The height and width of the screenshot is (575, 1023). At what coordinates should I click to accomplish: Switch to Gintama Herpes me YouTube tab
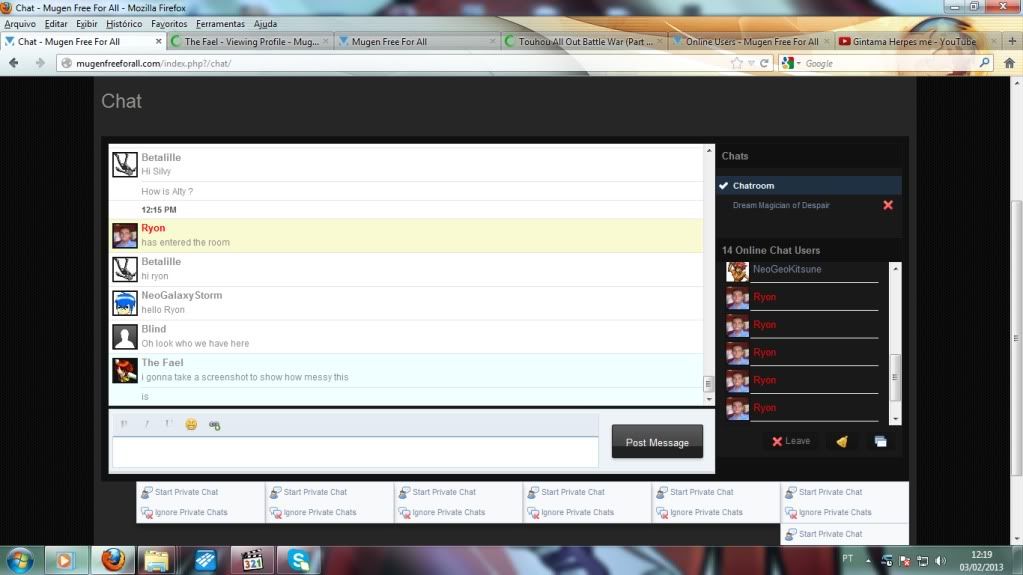click(917, 41)
